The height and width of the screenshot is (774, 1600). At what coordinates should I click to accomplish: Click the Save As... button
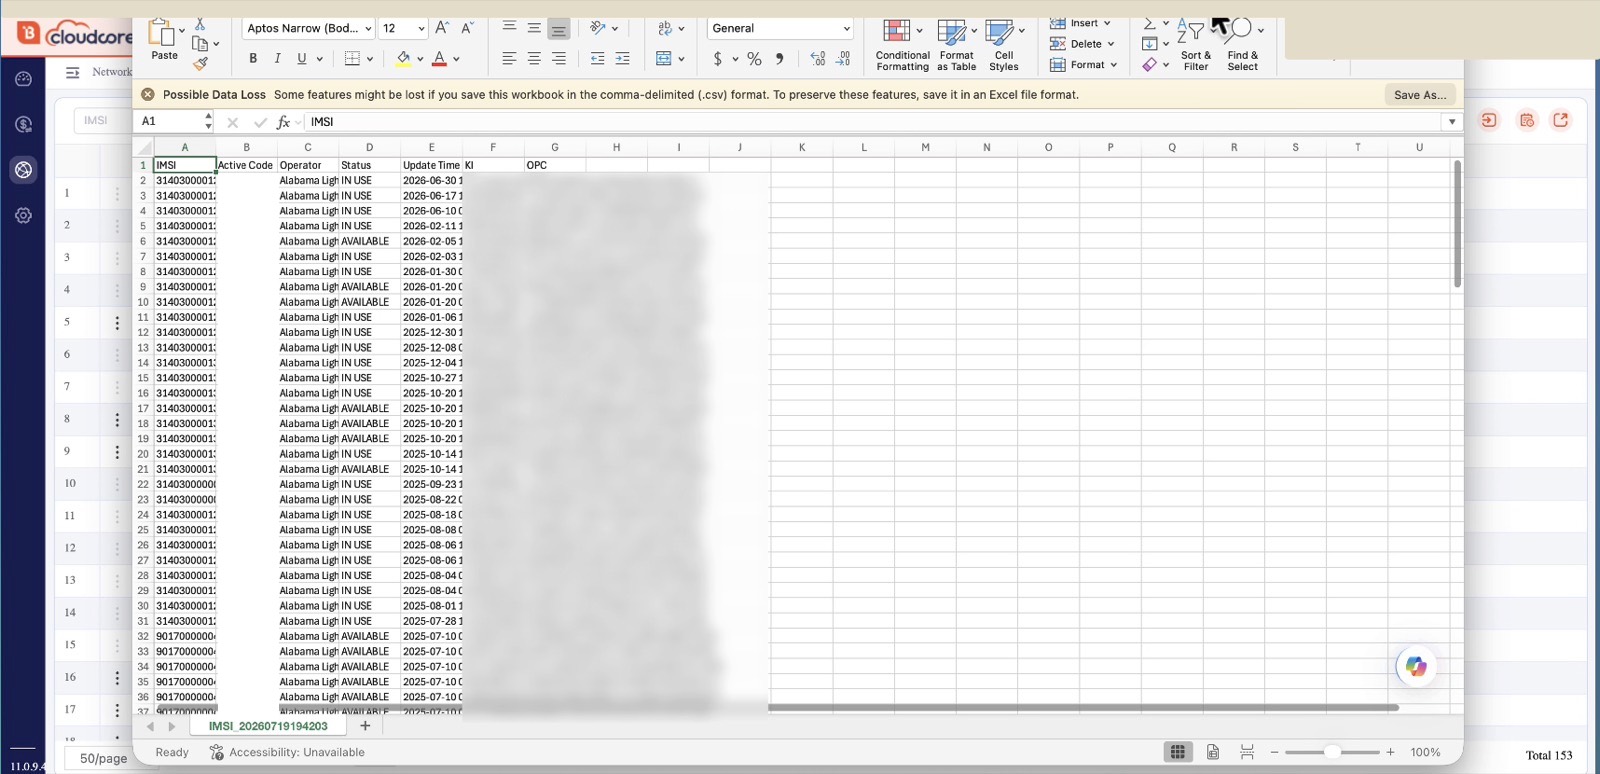tap(1420, 95)
